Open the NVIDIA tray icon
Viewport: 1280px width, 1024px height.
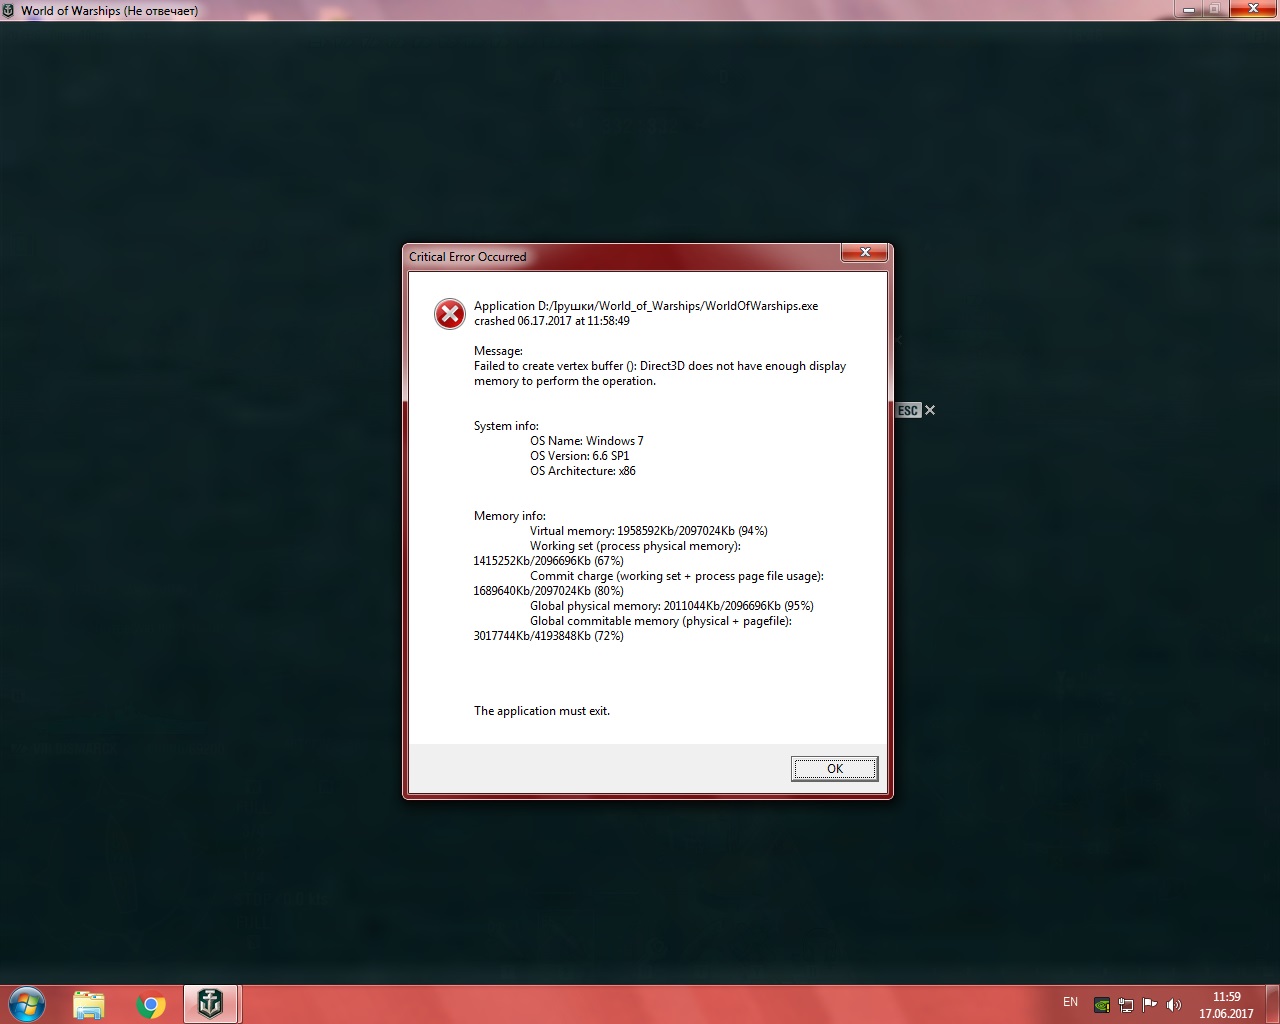point(1102,1005)
